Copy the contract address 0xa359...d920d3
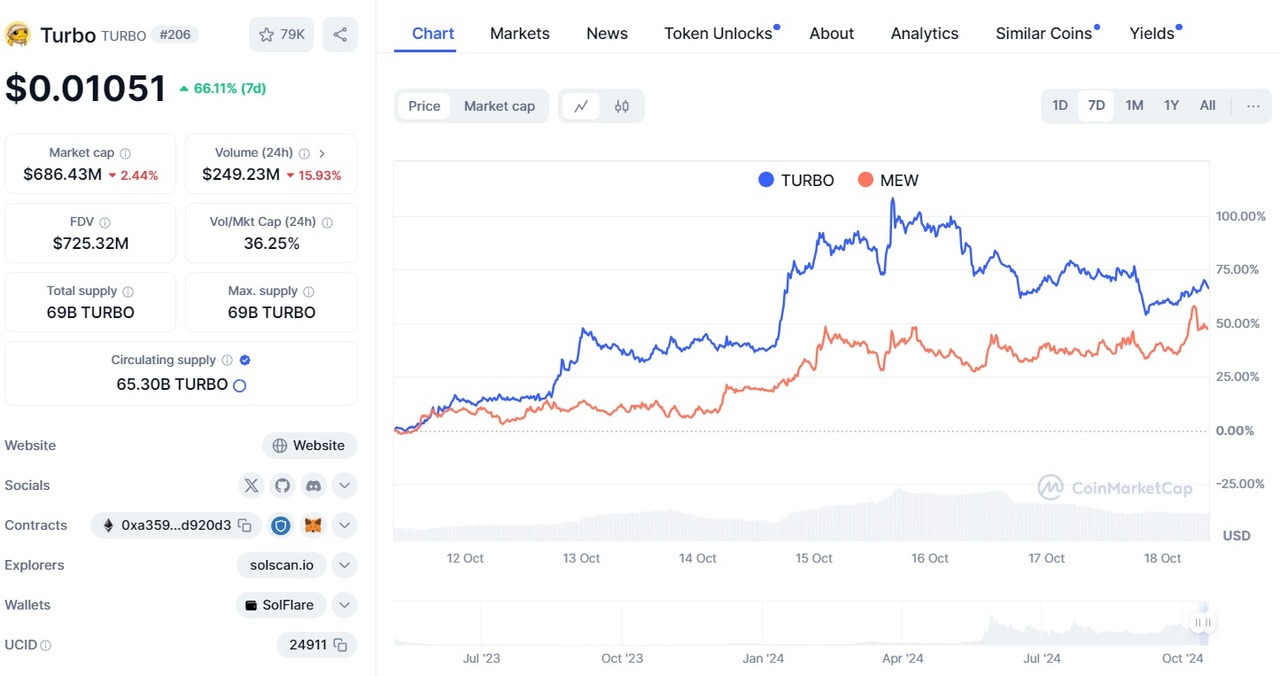The image size is (1280, 676). pos(244,526)
